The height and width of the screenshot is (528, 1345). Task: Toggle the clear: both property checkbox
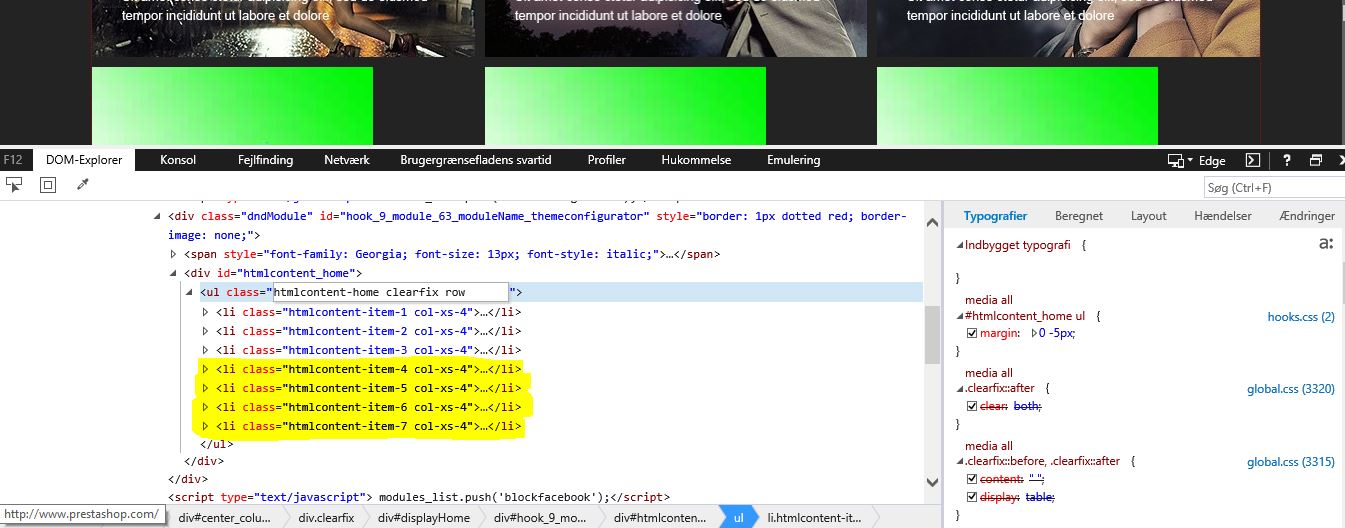(x=972, y=406)
